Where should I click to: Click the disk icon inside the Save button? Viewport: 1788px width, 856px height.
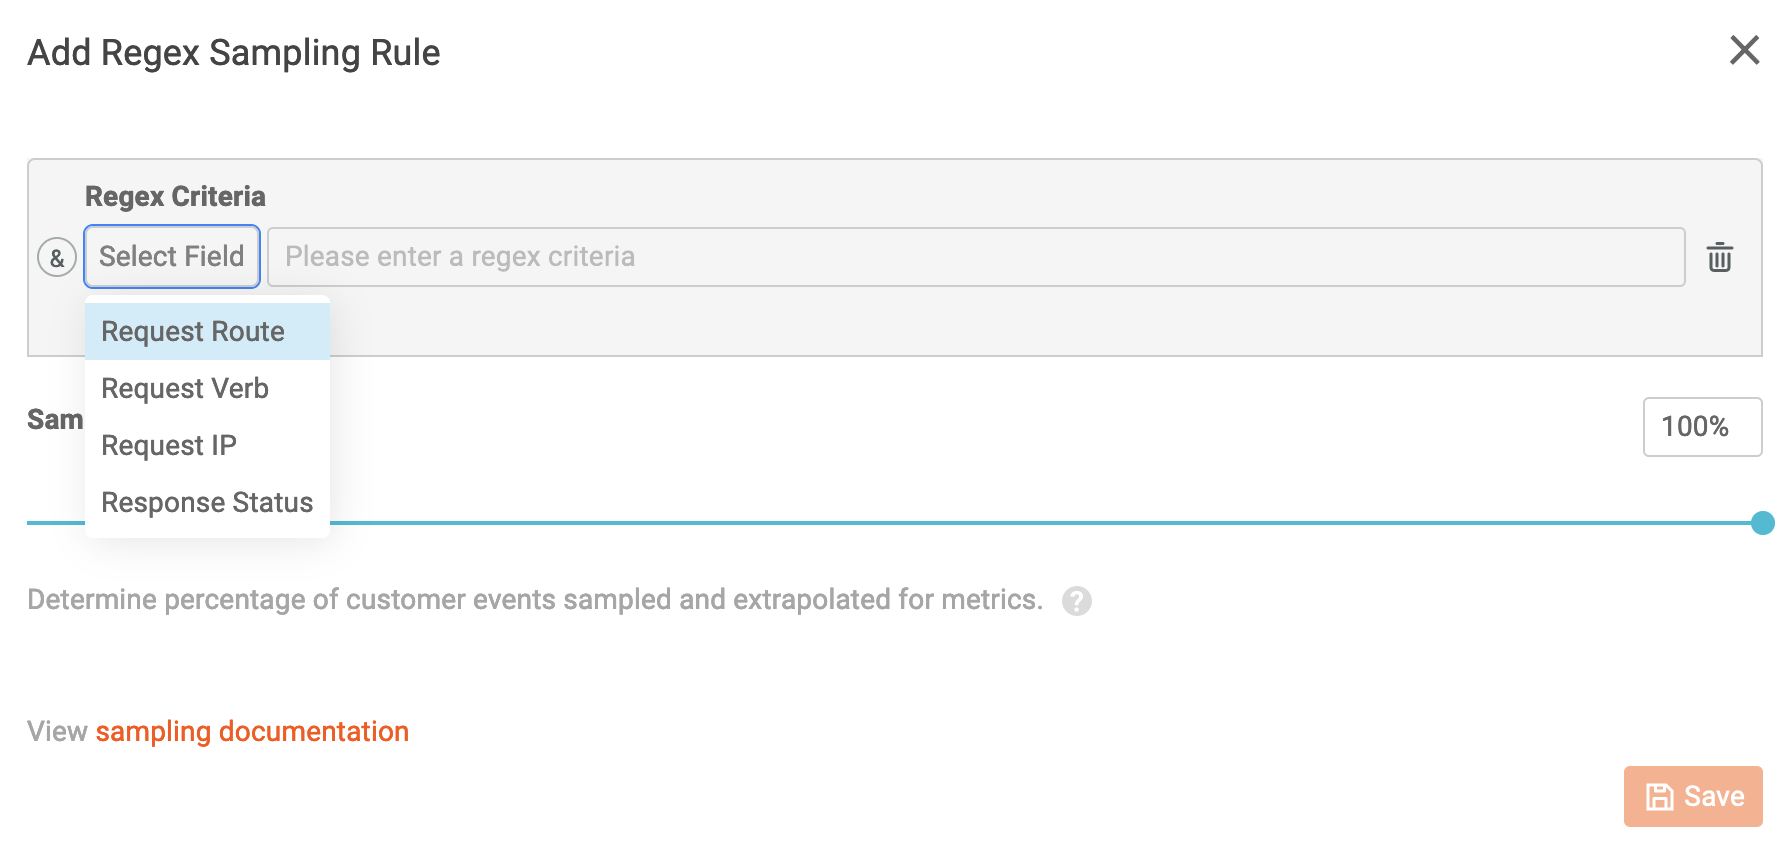tap(1660, 796)
